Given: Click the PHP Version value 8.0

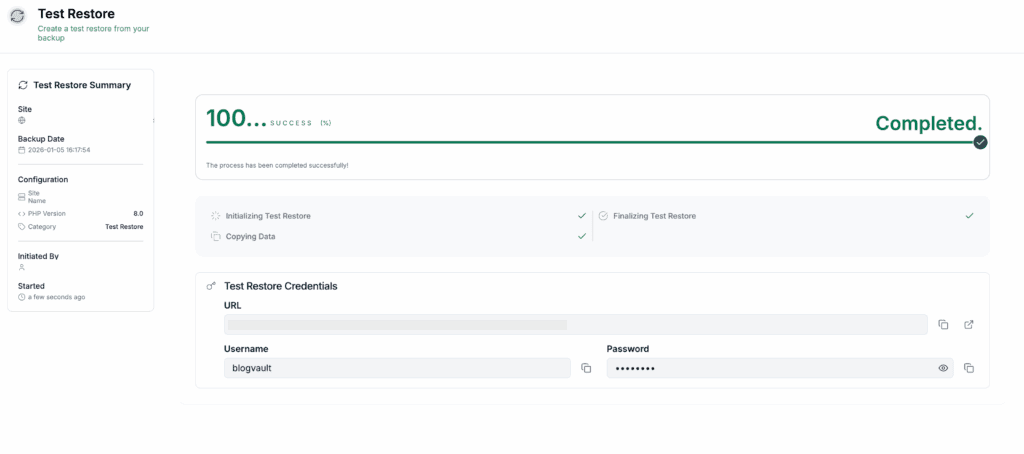Looking at the screenshot, I should pyautogui.click(x=138, y=214).
